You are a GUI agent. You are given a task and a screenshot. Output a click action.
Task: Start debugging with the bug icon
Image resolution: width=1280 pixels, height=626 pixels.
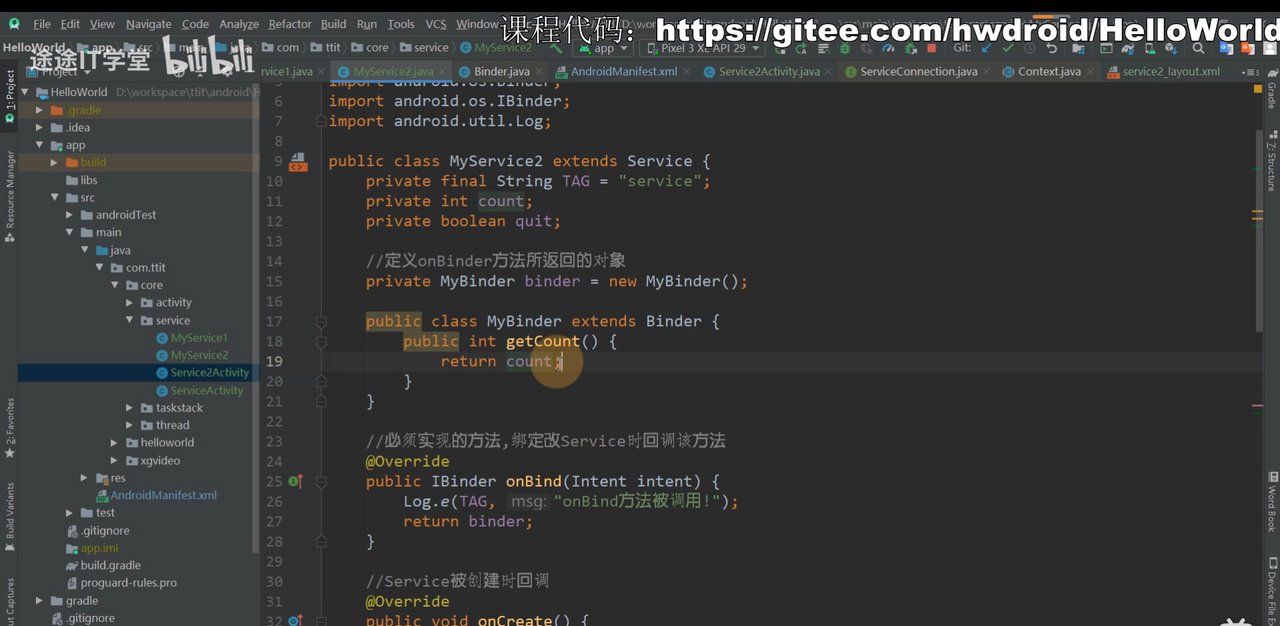point(844,48)
